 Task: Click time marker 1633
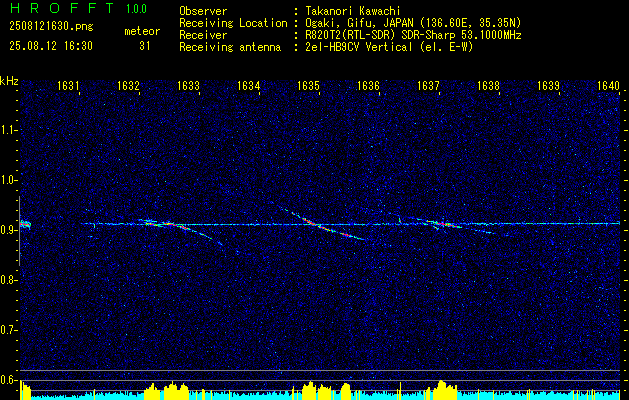click(188, 85)
